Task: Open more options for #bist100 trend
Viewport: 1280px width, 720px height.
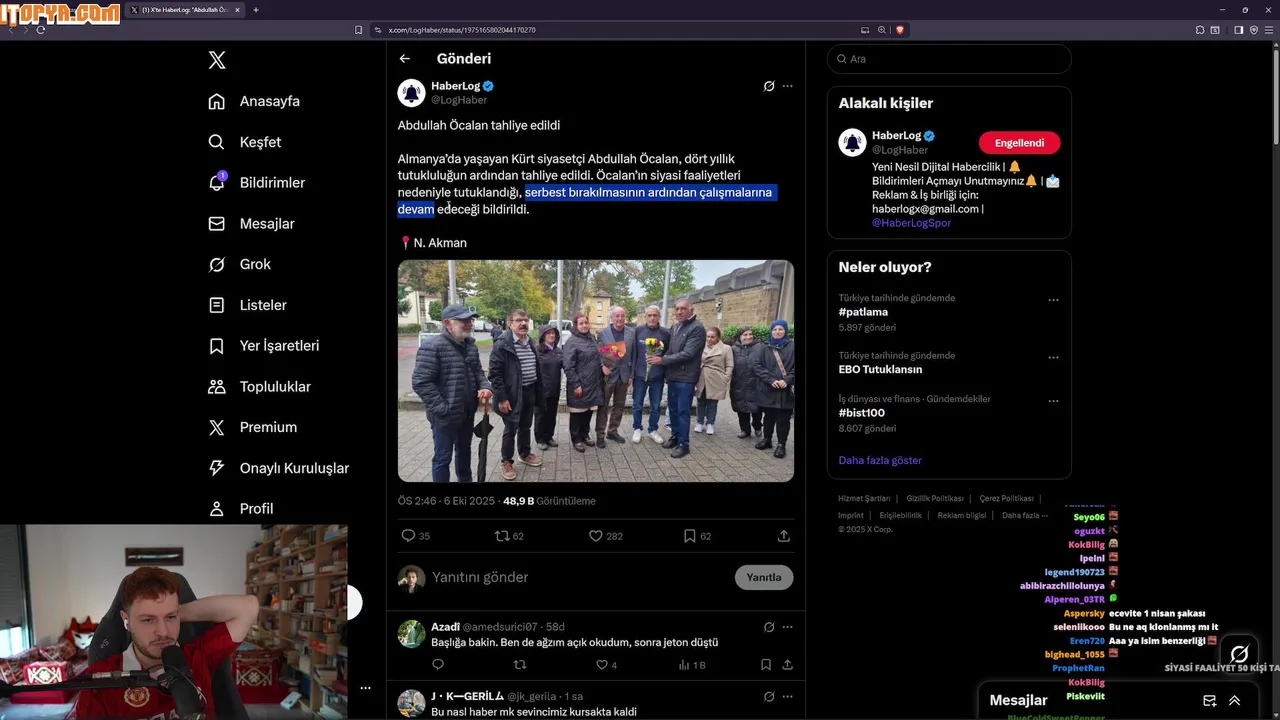Action: (x=1053, y=401)
